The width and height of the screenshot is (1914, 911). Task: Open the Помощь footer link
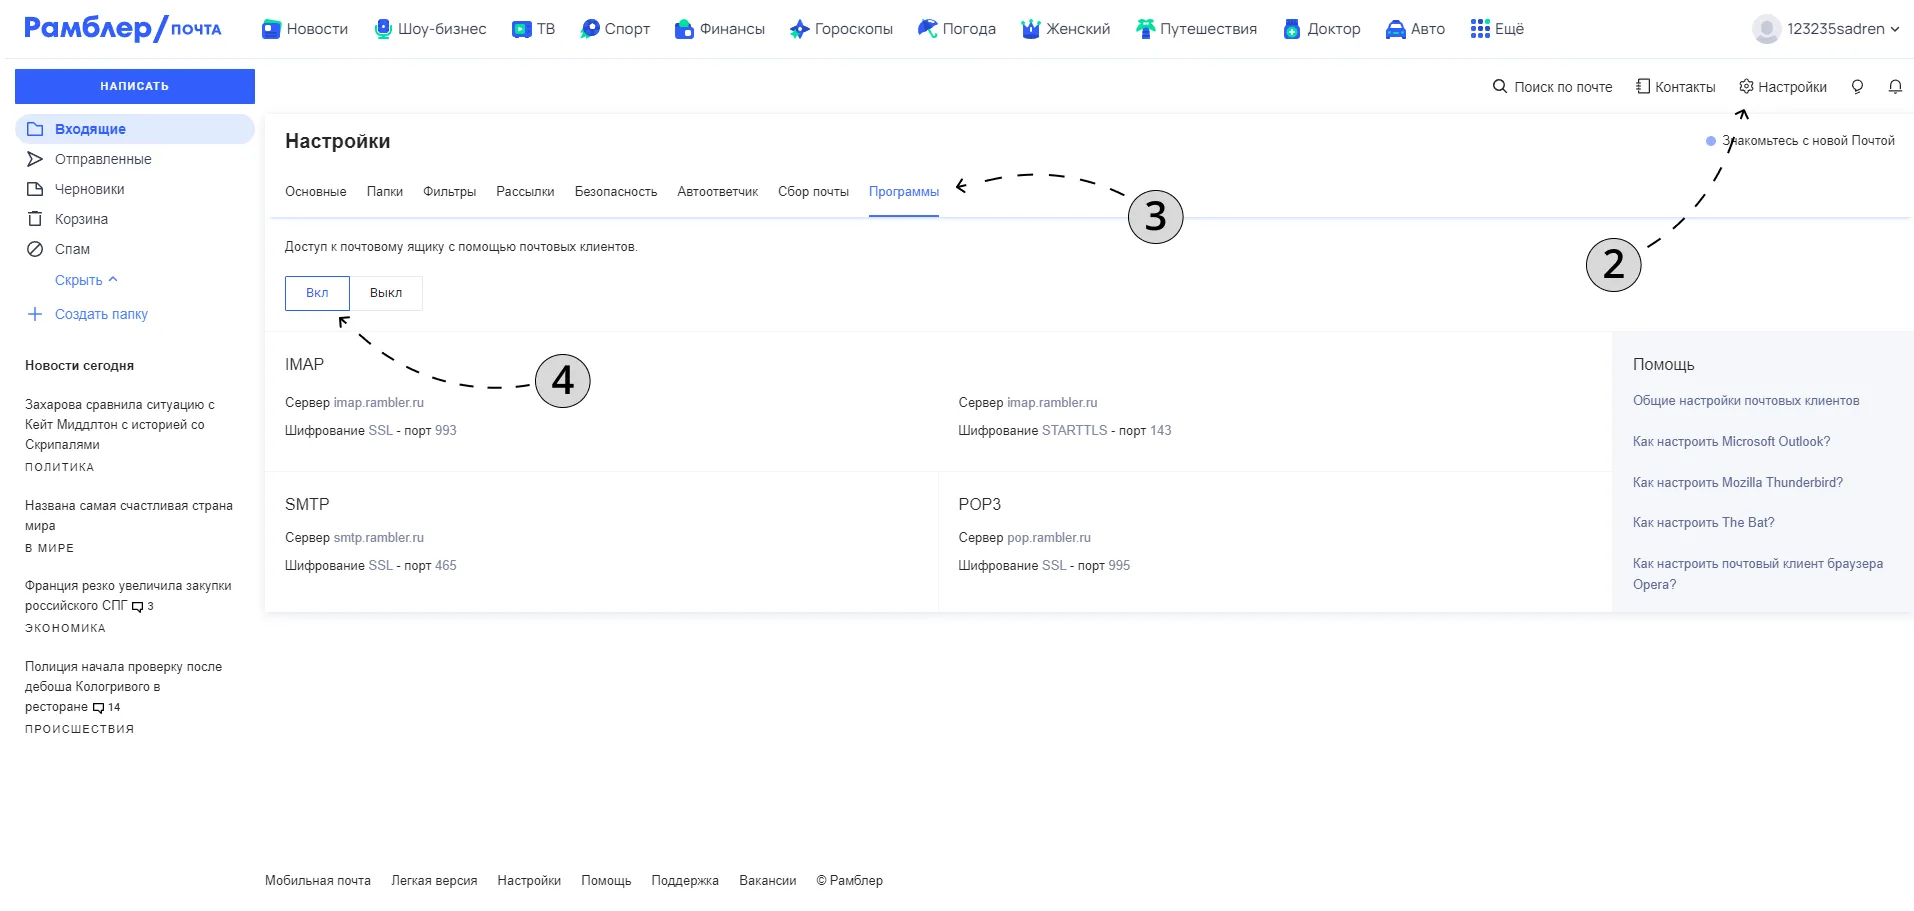coord(606,881)
